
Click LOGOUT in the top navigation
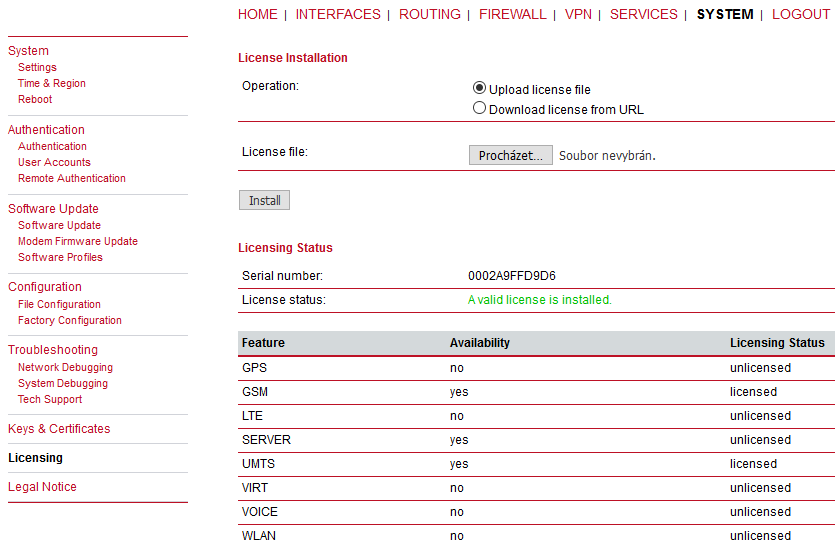point(801,14)
